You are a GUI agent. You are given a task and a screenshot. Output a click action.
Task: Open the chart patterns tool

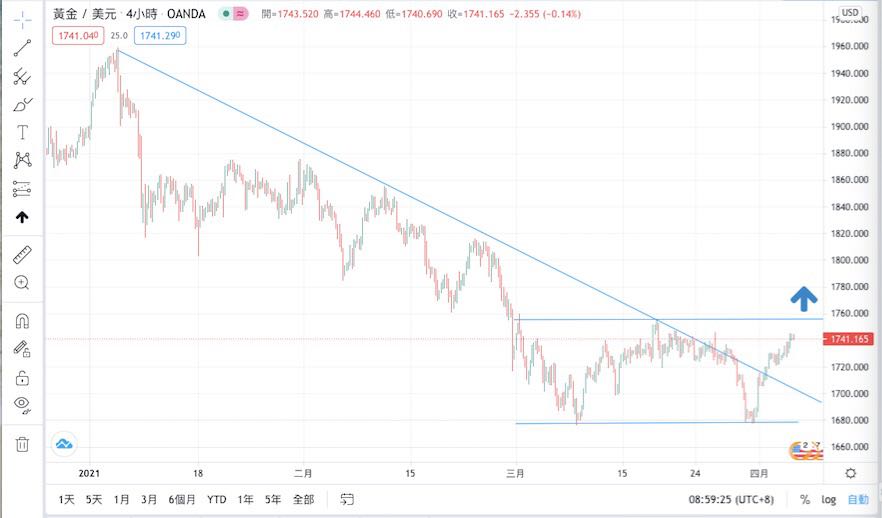[22, 160]
